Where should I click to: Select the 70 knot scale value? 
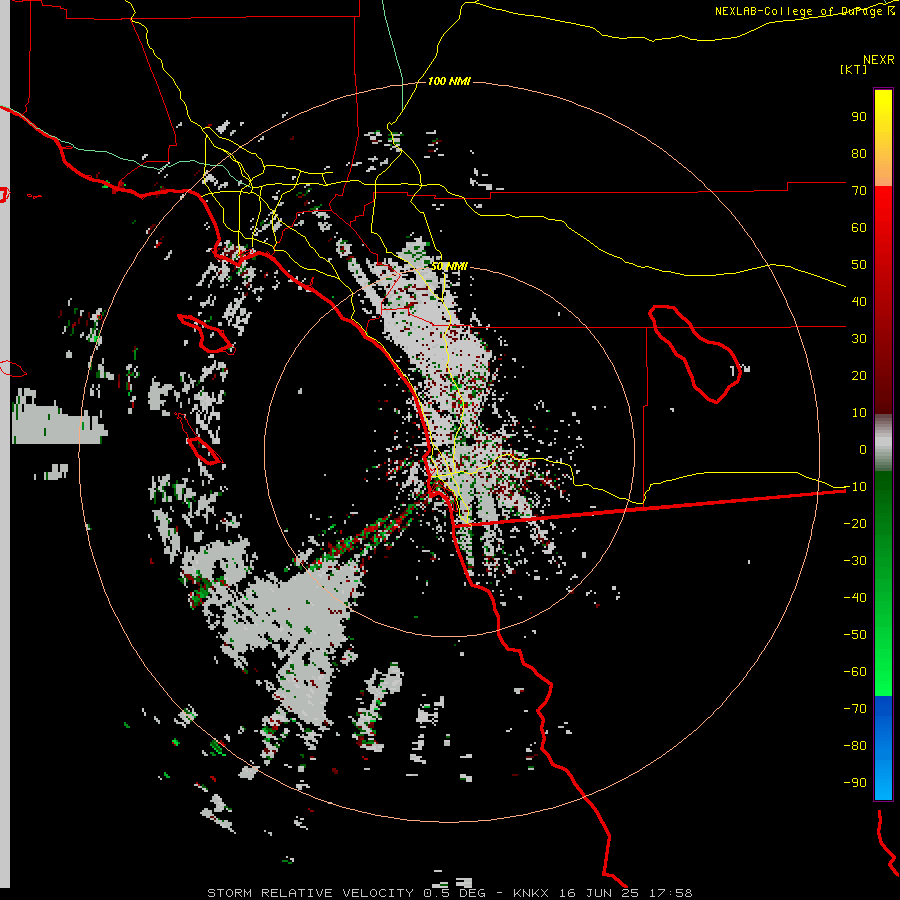point(859,191)
